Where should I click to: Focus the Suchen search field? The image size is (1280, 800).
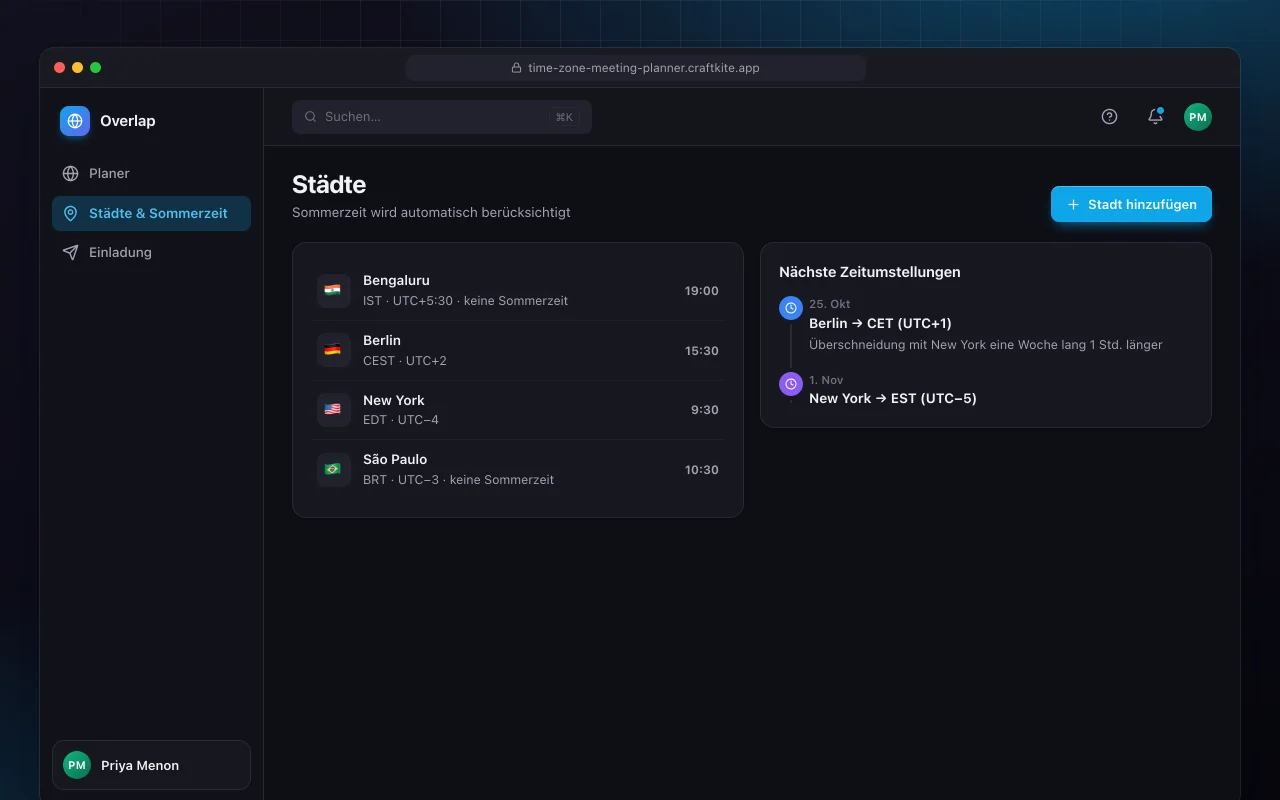[x=442, y=117]
